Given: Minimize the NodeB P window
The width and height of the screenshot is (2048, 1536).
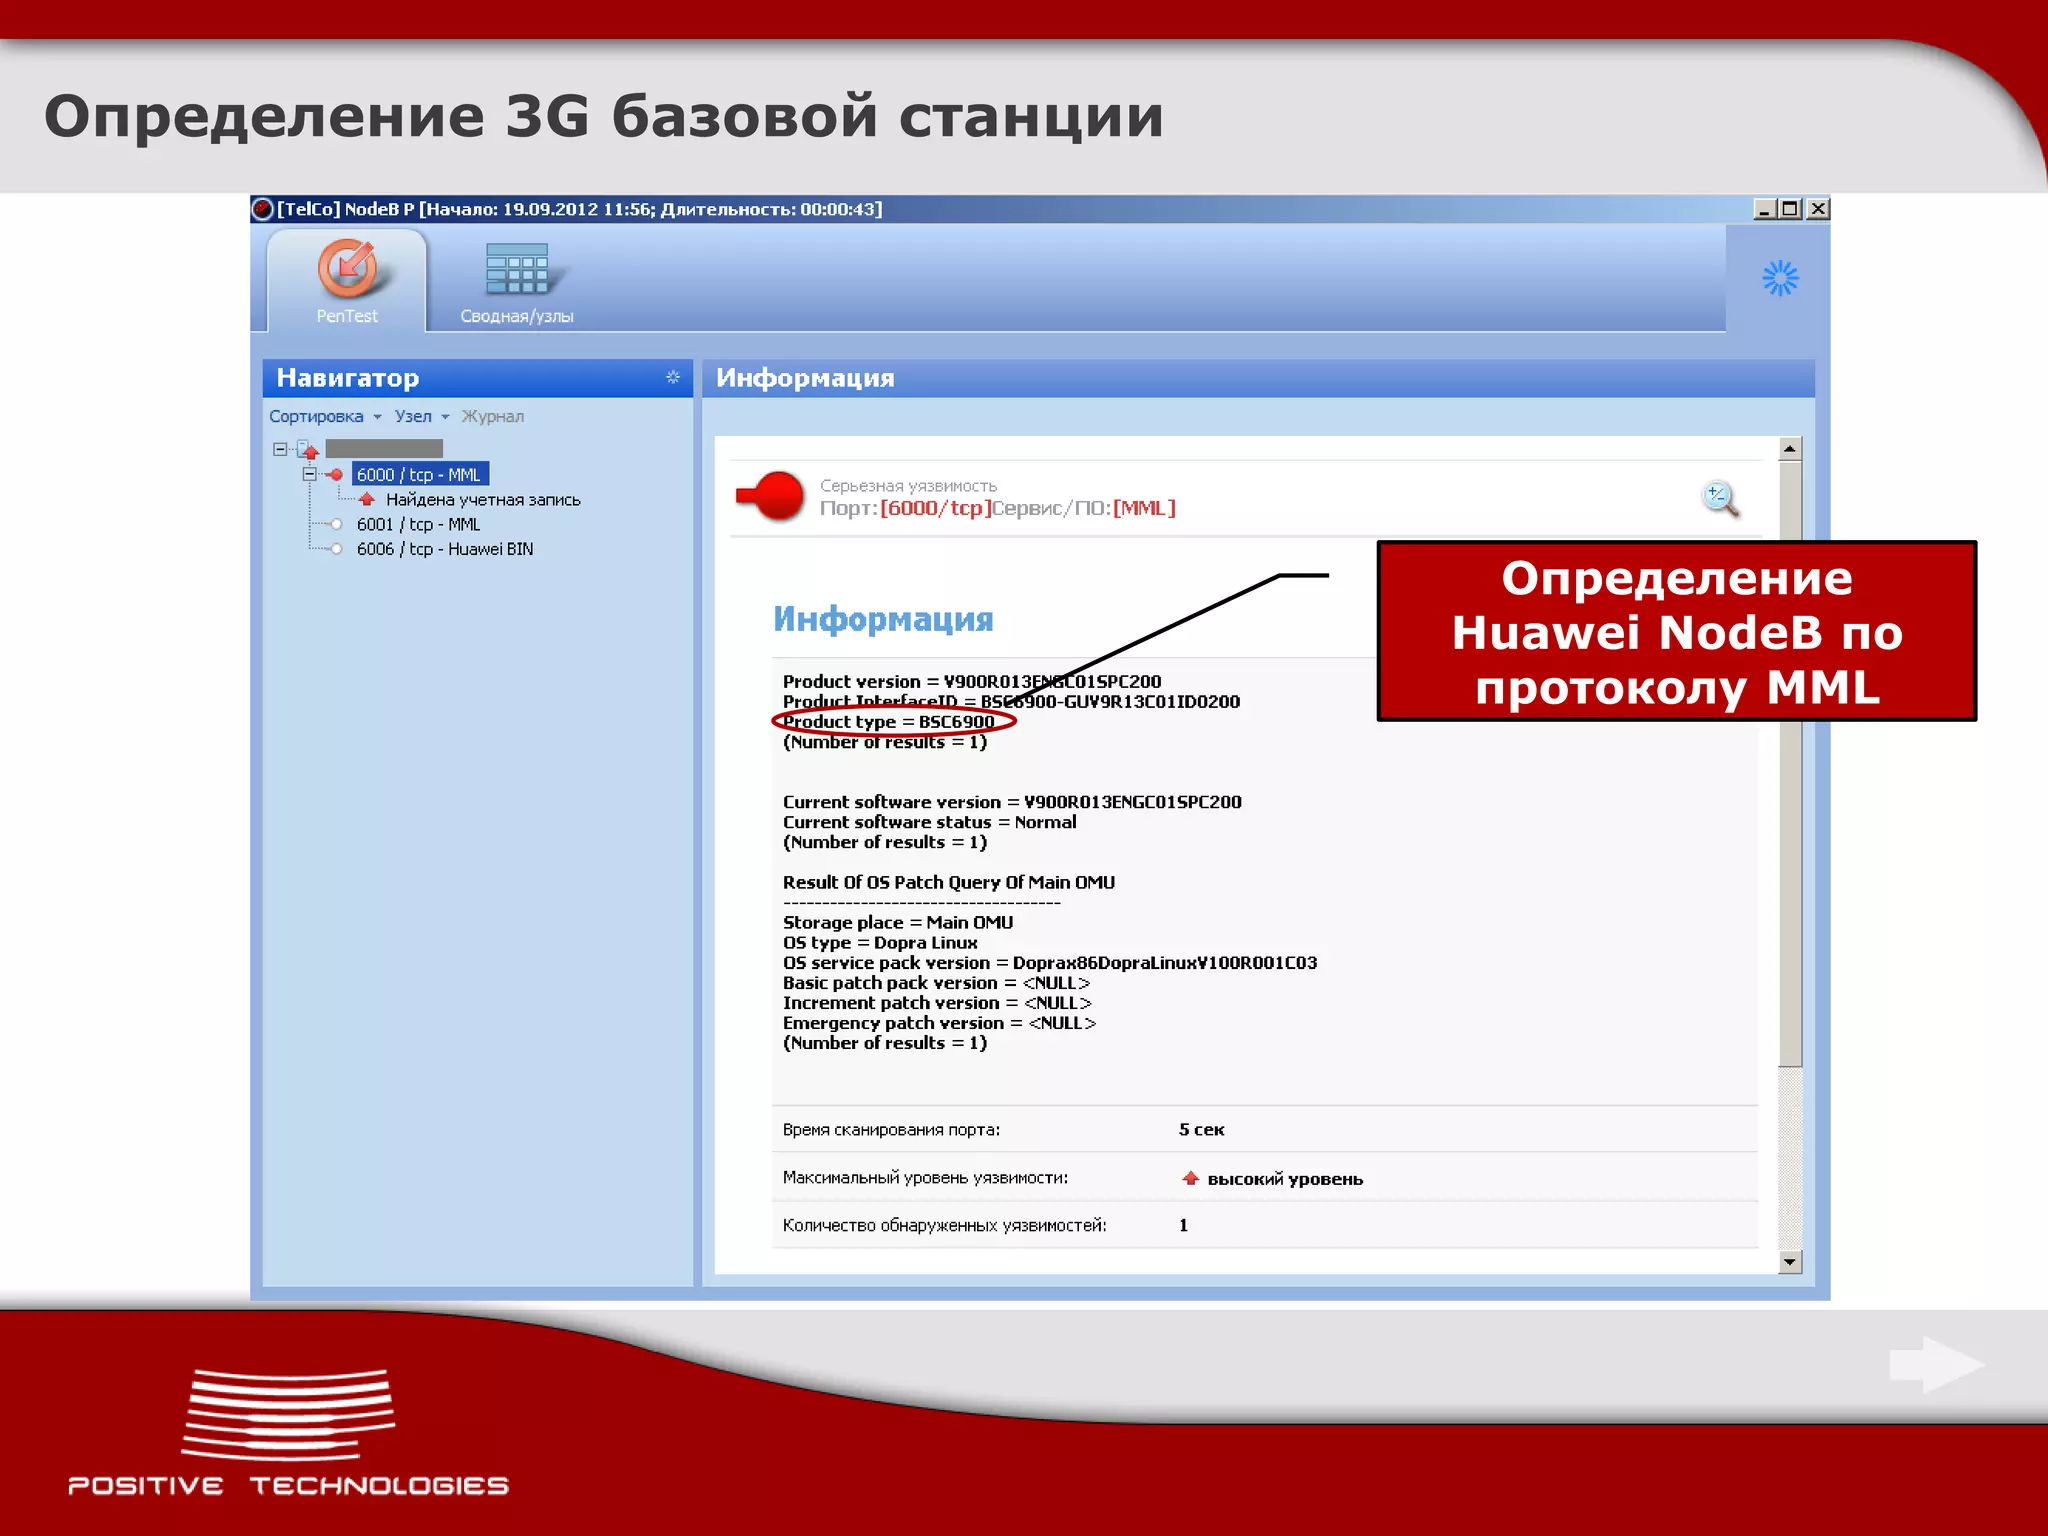Looking at the screenshot, I should [x=1764, y=209].
